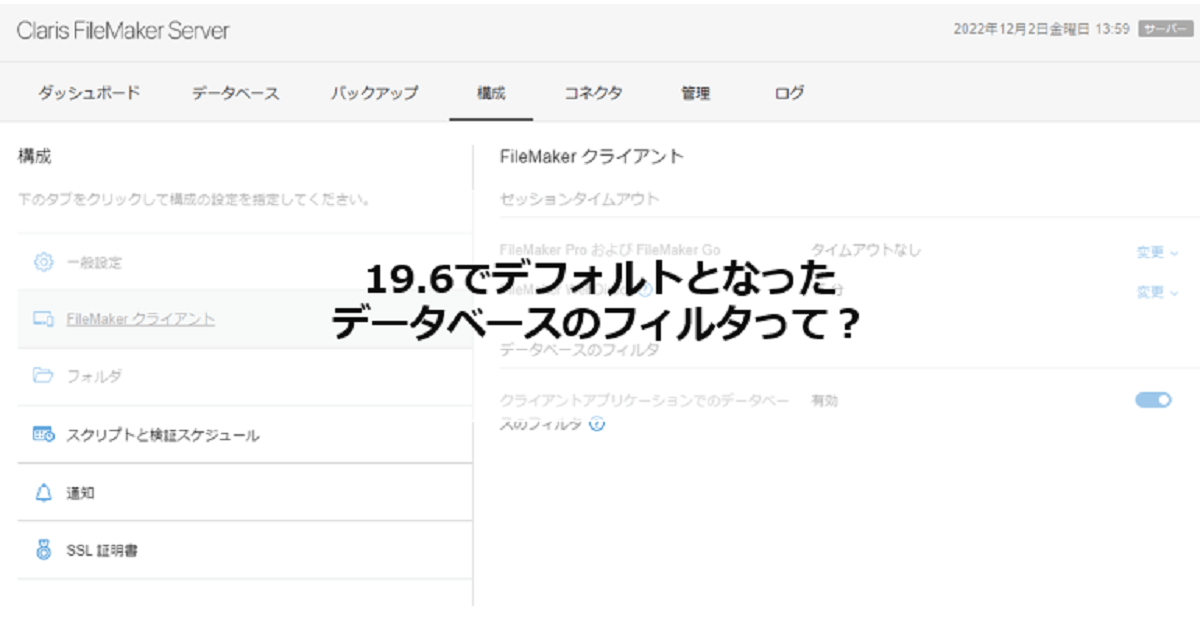The width and height of the screenshot is (1200, 626).
Task: Open the ダッシュボード tab
Action: pos(89,93)
